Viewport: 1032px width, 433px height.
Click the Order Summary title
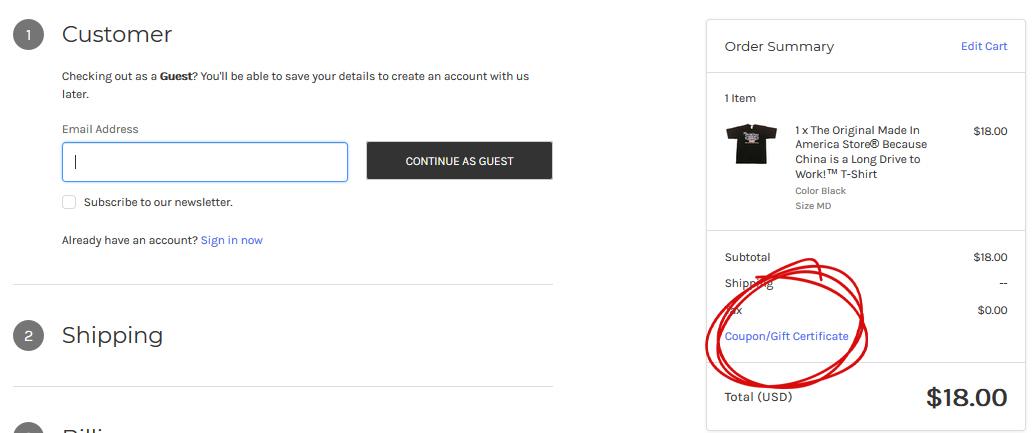tap(779, 47)
